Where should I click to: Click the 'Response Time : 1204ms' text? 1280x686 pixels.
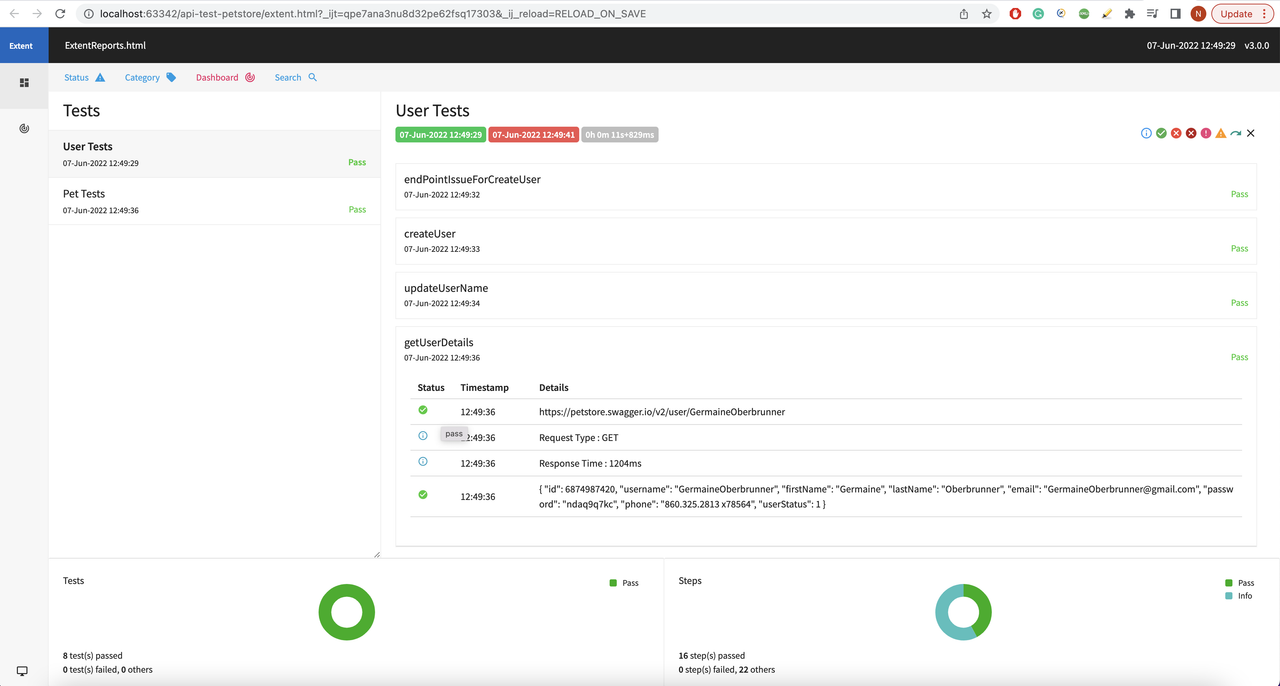[x=590, y=464]
